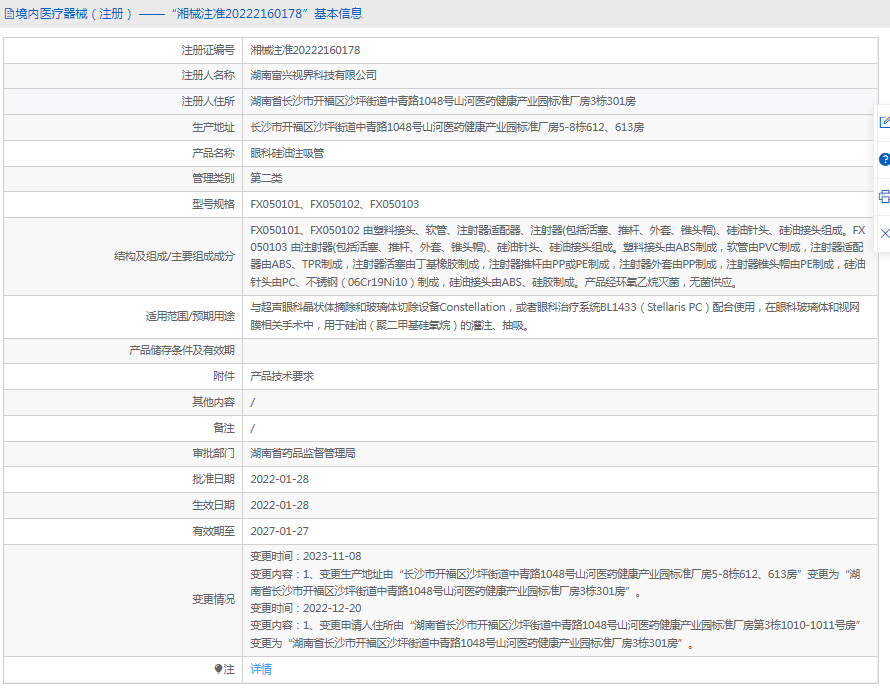Screen dimensions: 890x689
Task: Select registration number 湘械注准20222160178 value cell
Action: point(305,49)
